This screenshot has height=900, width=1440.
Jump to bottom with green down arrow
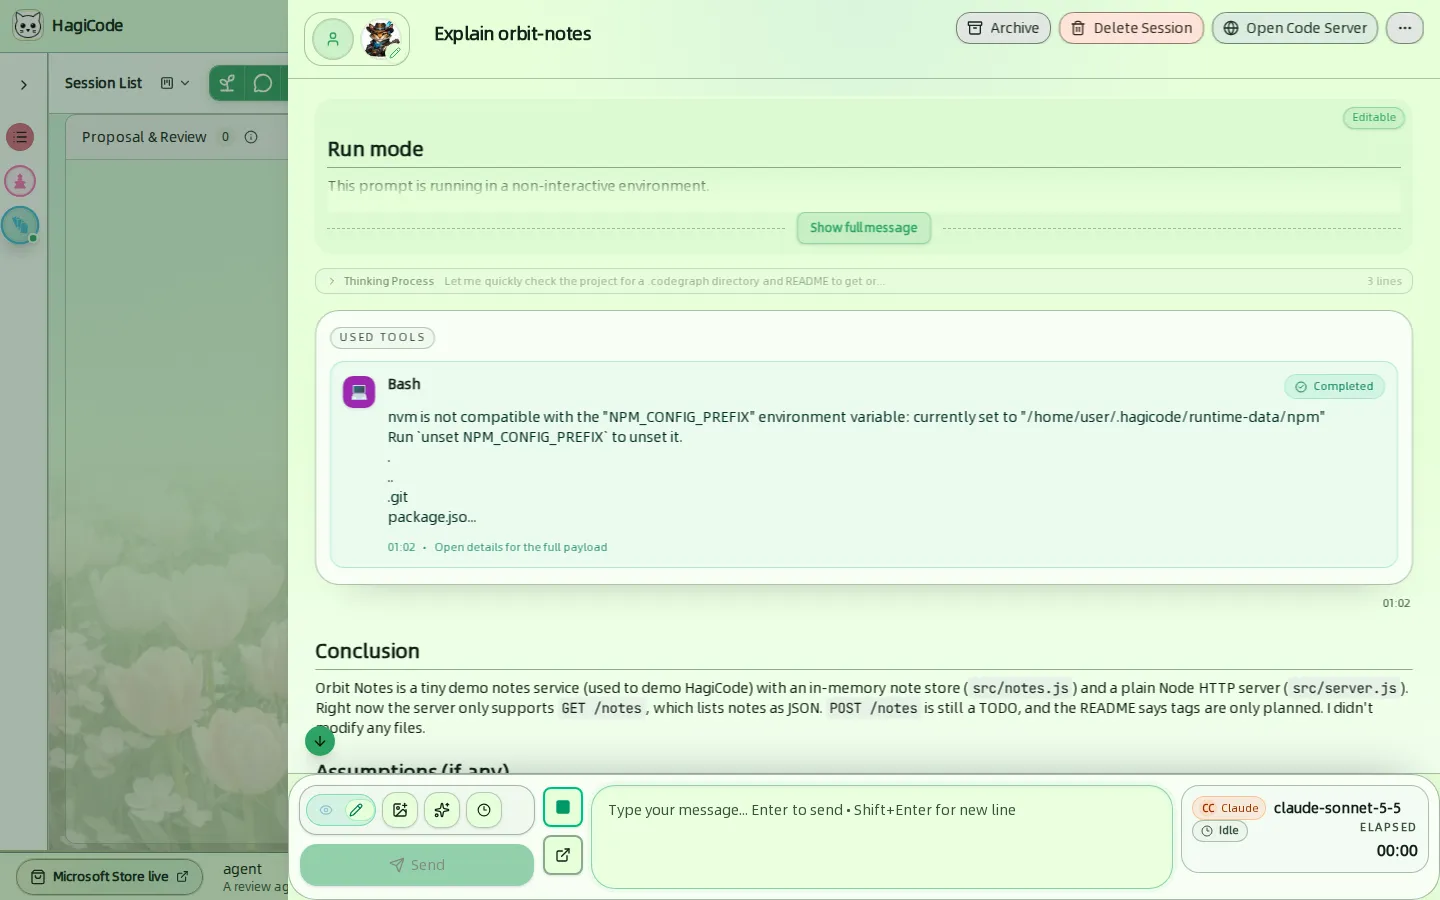point(320,741)
